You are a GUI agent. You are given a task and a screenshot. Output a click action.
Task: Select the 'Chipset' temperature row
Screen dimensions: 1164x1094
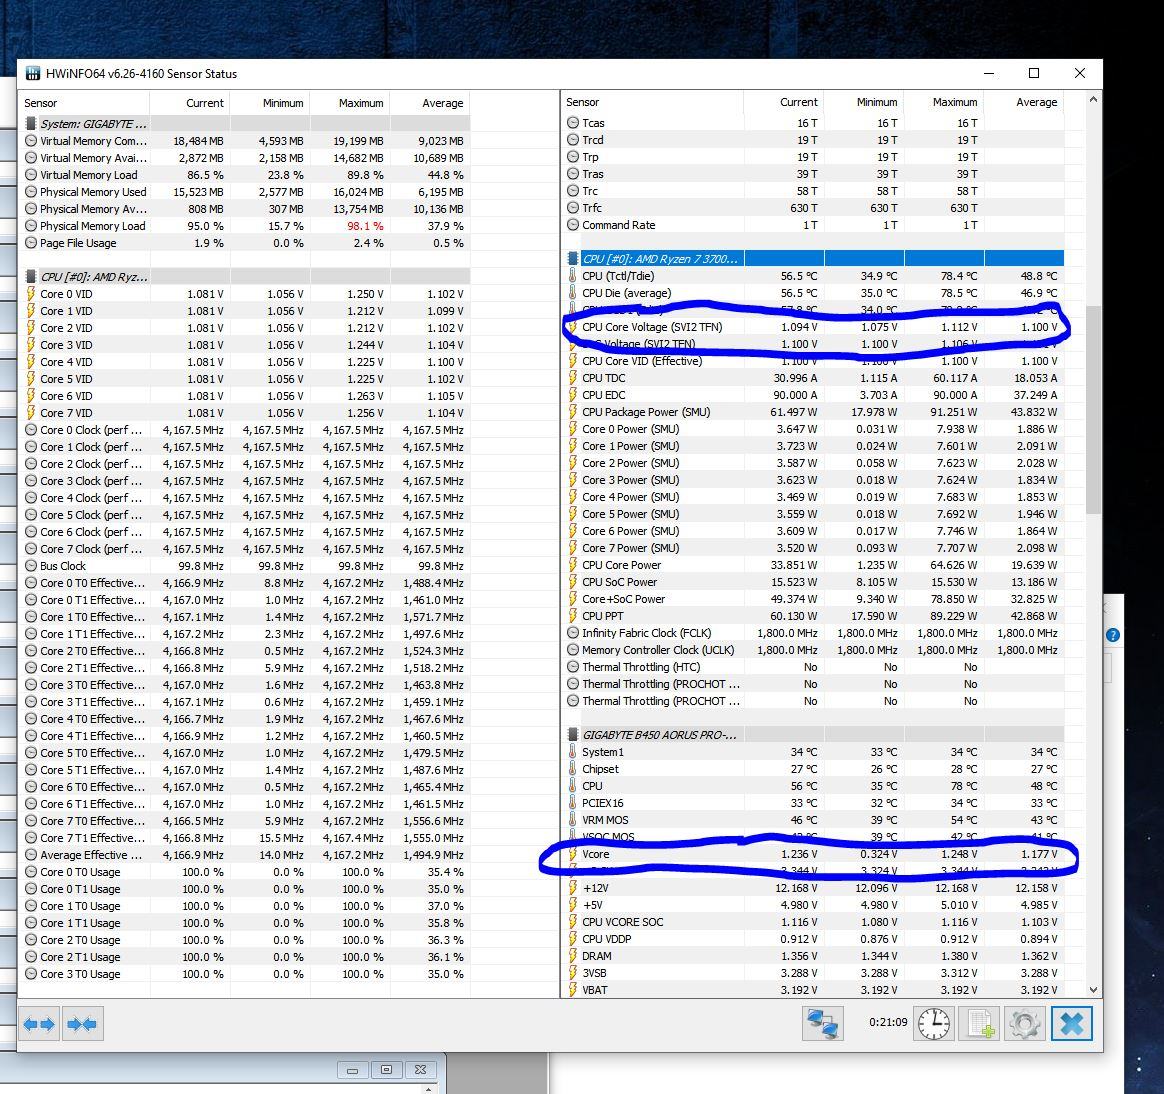[x=814, y=770]
